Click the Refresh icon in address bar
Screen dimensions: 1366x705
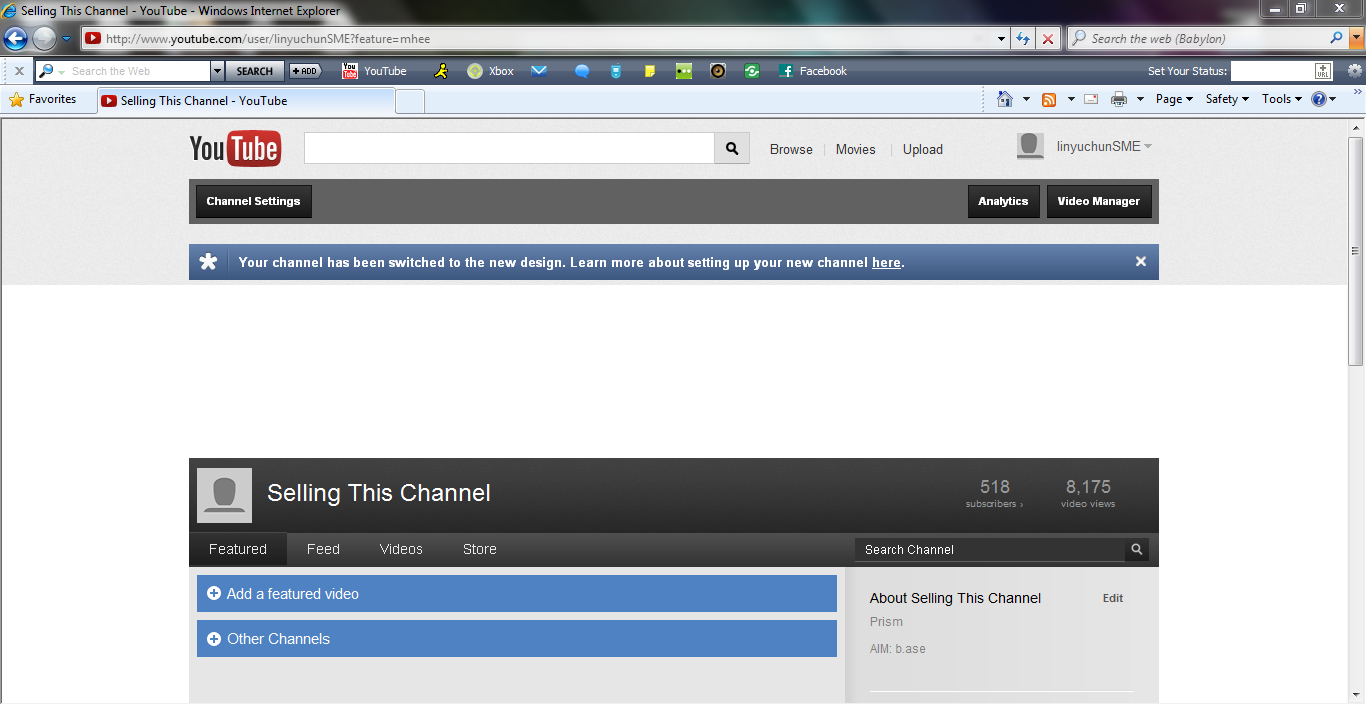[1023, 39]
